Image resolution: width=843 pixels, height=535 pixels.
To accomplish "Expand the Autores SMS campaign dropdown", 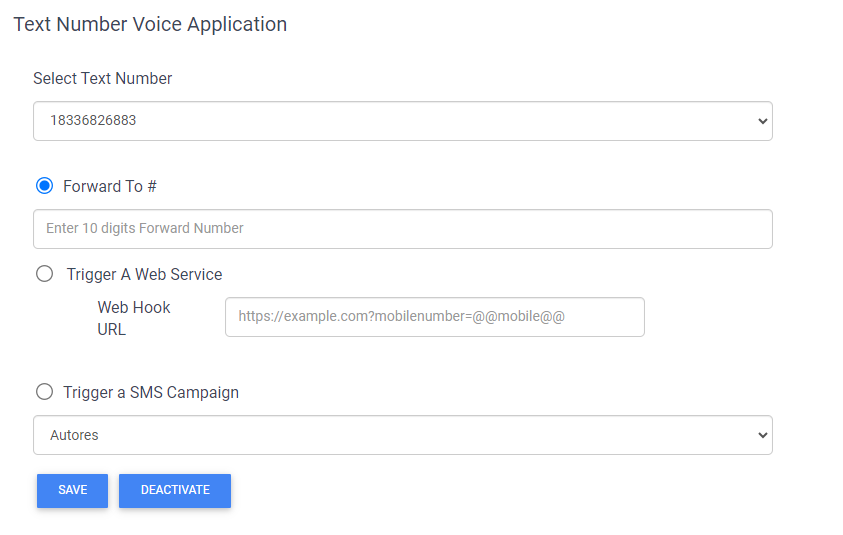I will [x=402, y=435].
